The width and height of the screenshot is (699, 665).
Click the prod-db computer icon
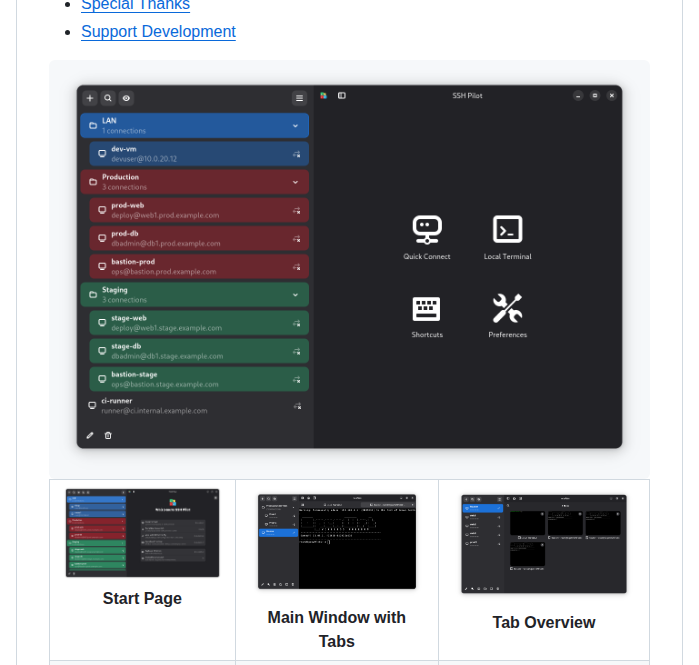(102, 238)
